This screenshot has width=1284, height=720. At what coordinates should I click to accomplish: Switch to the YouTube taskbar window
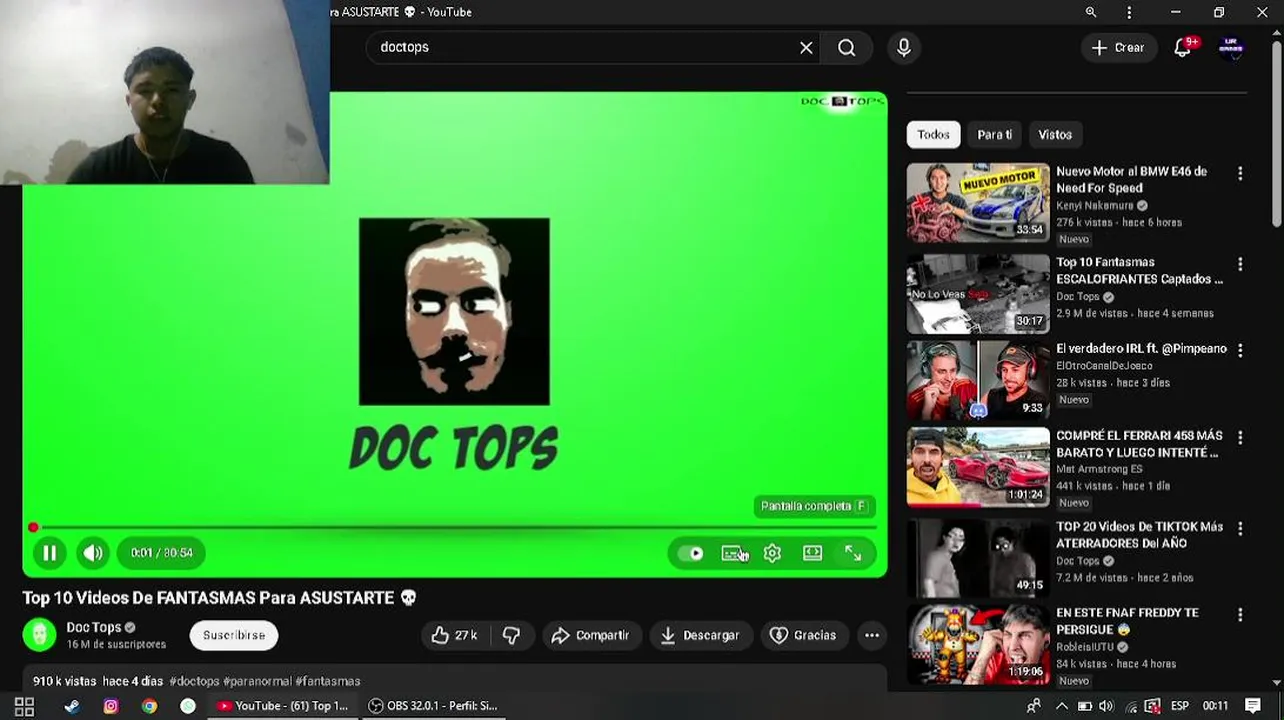283,706
